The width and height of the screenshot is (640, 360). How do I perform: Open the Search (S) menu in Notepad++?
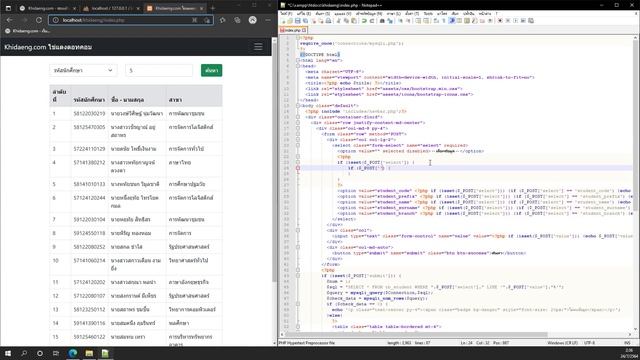click(x=322, y=13)
